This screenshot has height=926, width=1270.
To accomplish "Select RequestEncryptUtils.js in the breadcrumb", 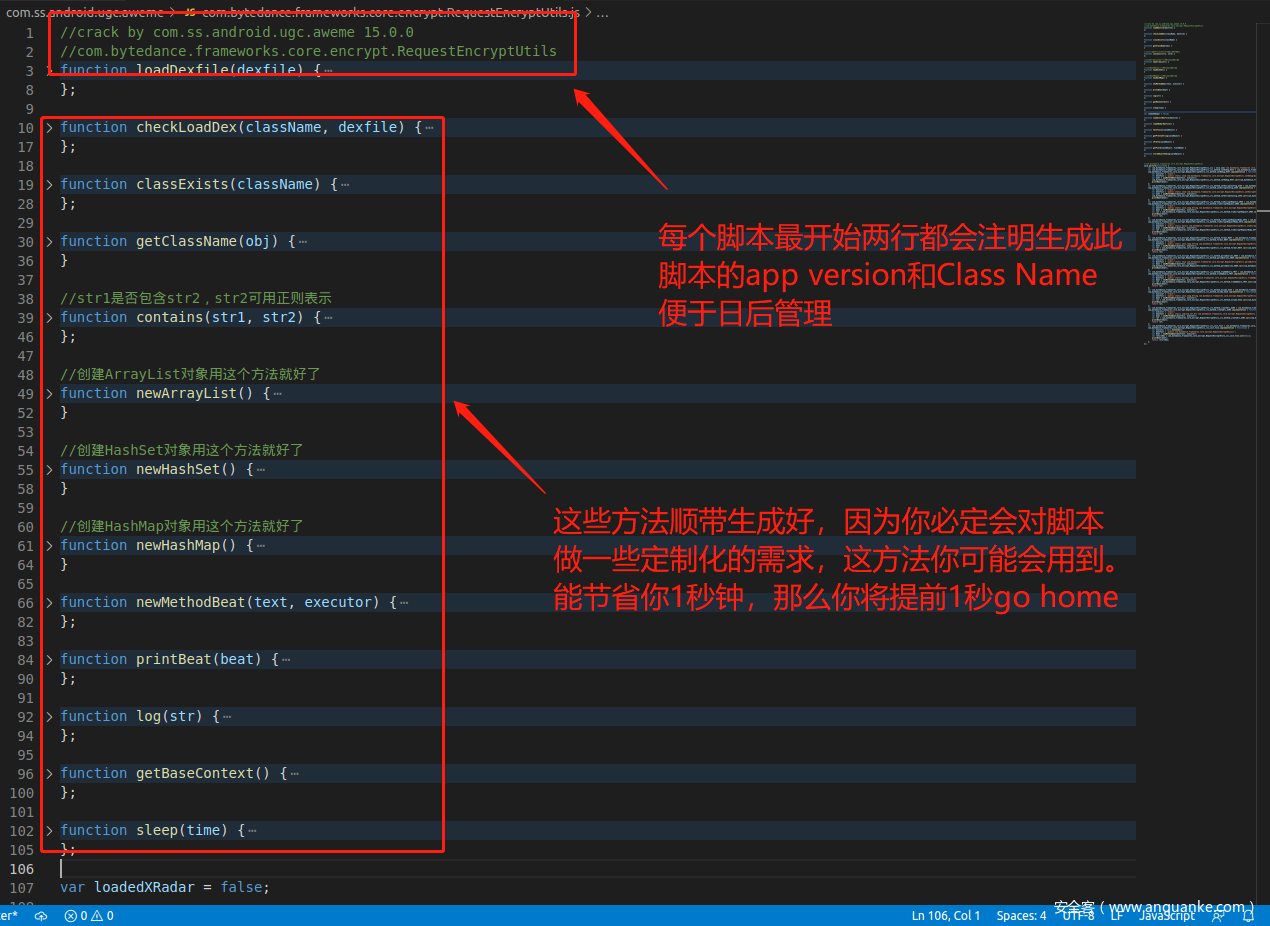I will 390,13.
